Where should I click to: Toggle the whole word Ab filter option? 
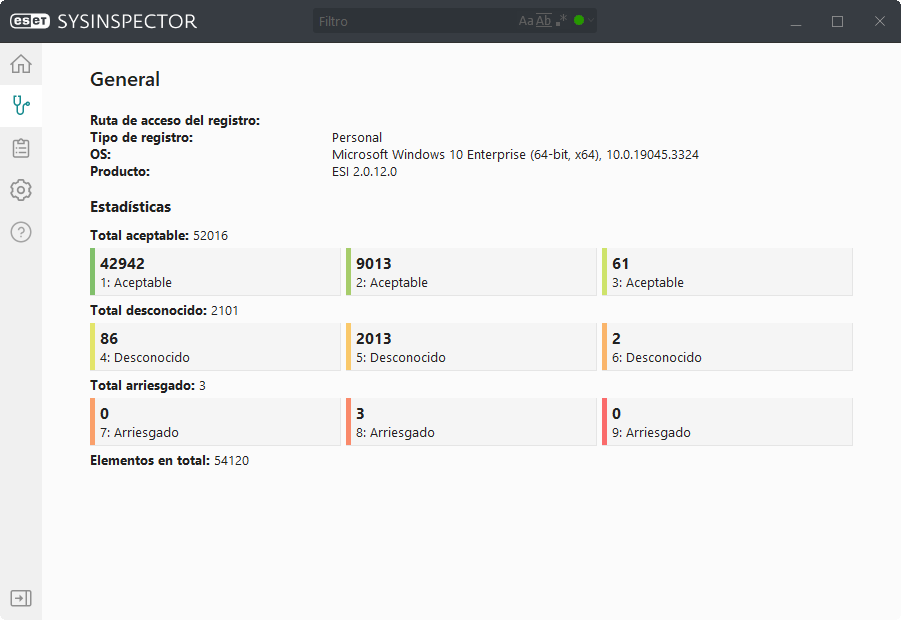click(544, 21)
